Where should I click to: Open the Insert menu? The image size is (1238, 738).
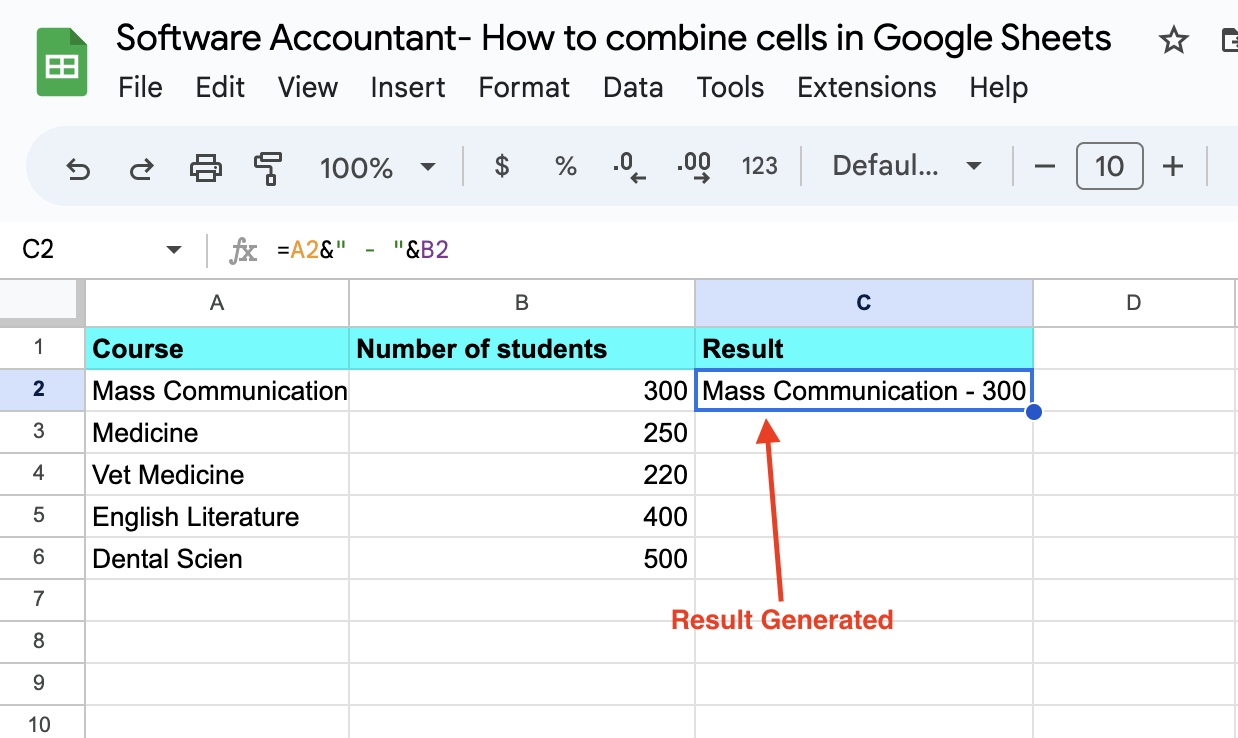pyautogui.click(x=408, y=87)
